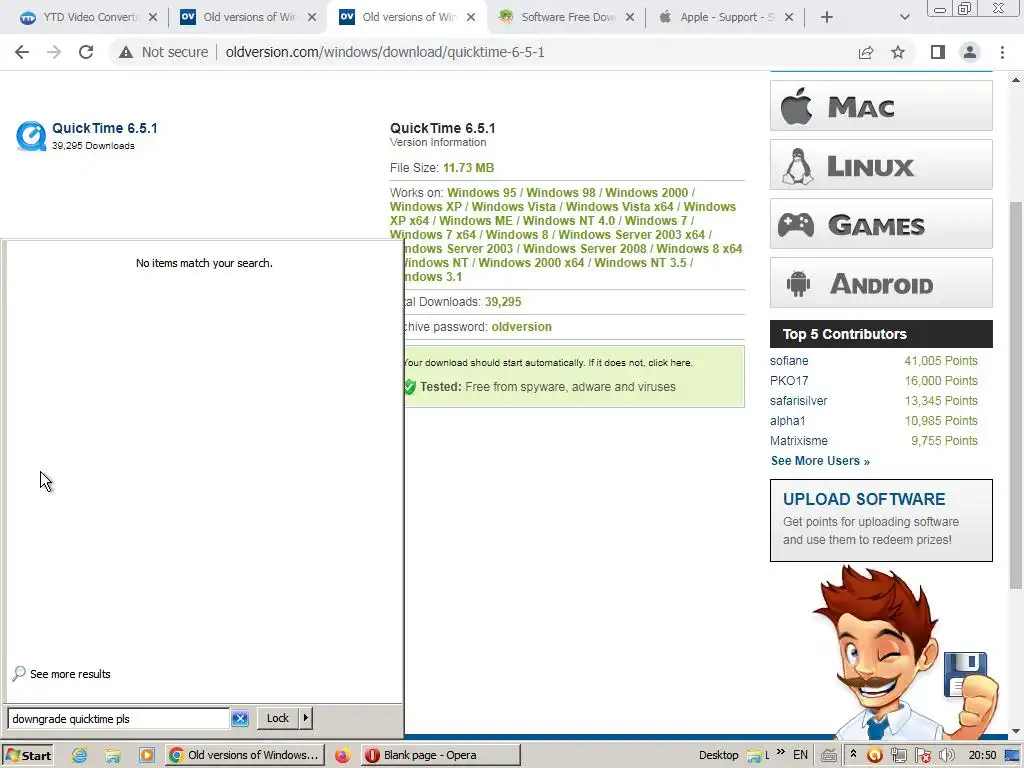This screenshot has width=1024, height=768.
Task: Go back to the previous page
Action: coord(22,52)
